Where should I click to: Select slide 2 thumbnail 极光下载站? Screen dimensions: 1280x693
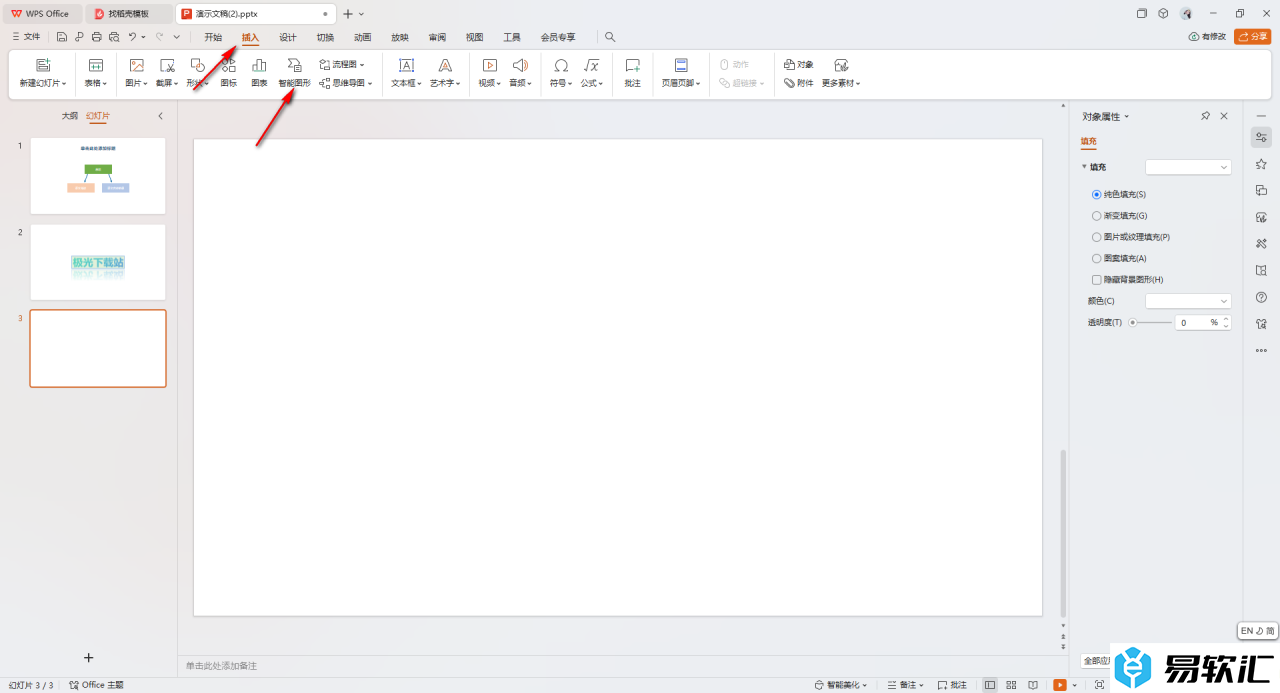coord(98,262)
